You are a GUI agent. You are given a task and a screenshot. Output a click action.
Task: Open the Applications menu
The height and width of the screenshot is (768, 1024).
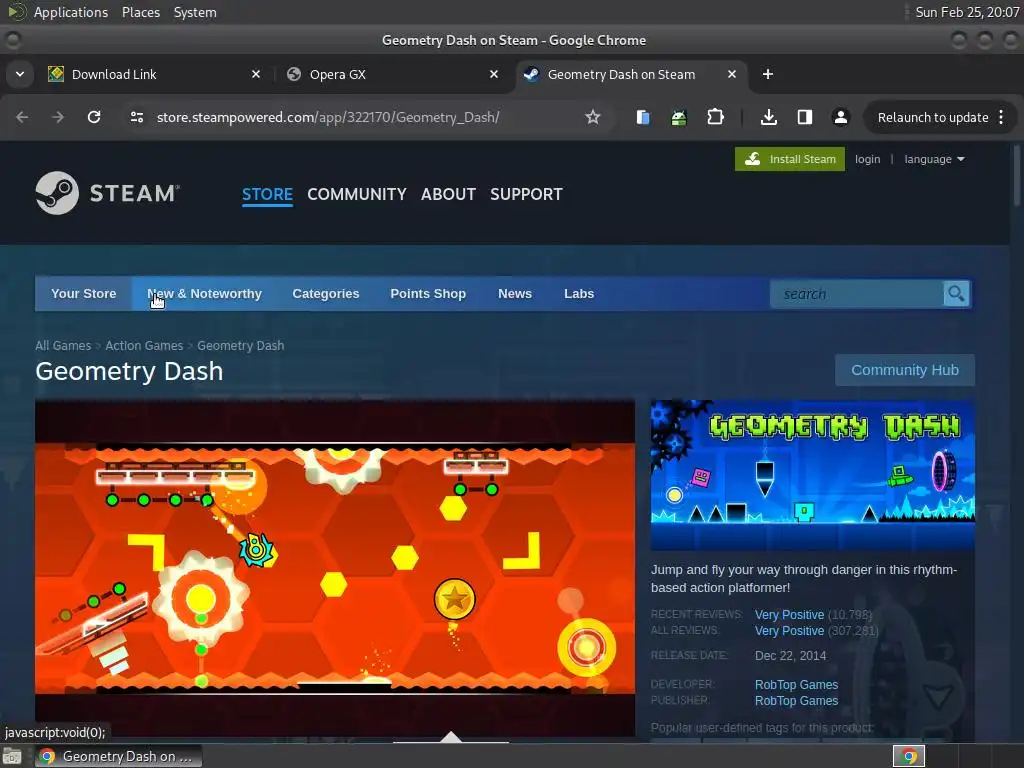click(71, 12)
